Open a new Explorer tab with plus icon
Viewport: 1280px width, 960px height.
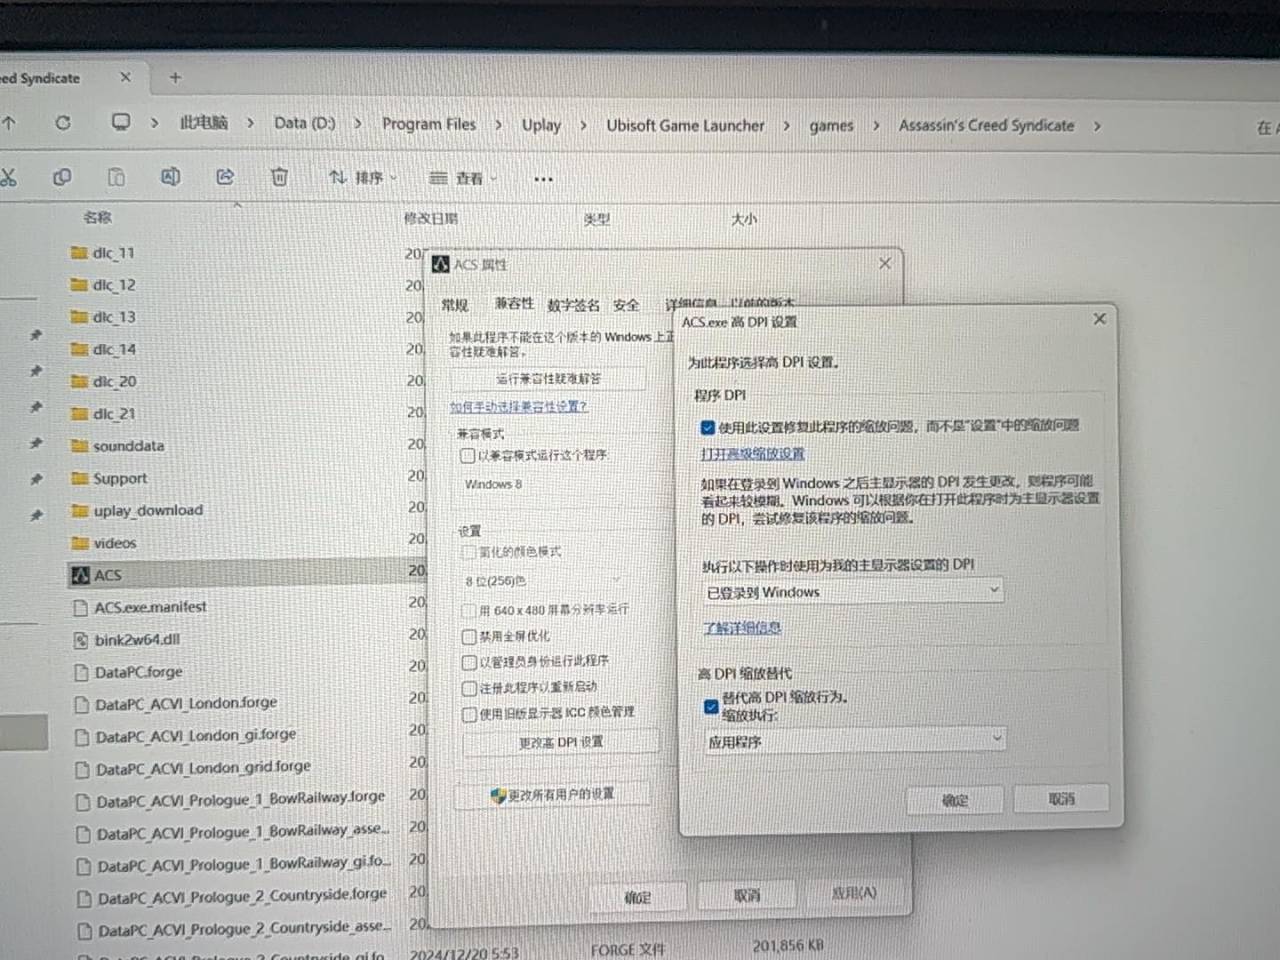(x=175, y=77)
